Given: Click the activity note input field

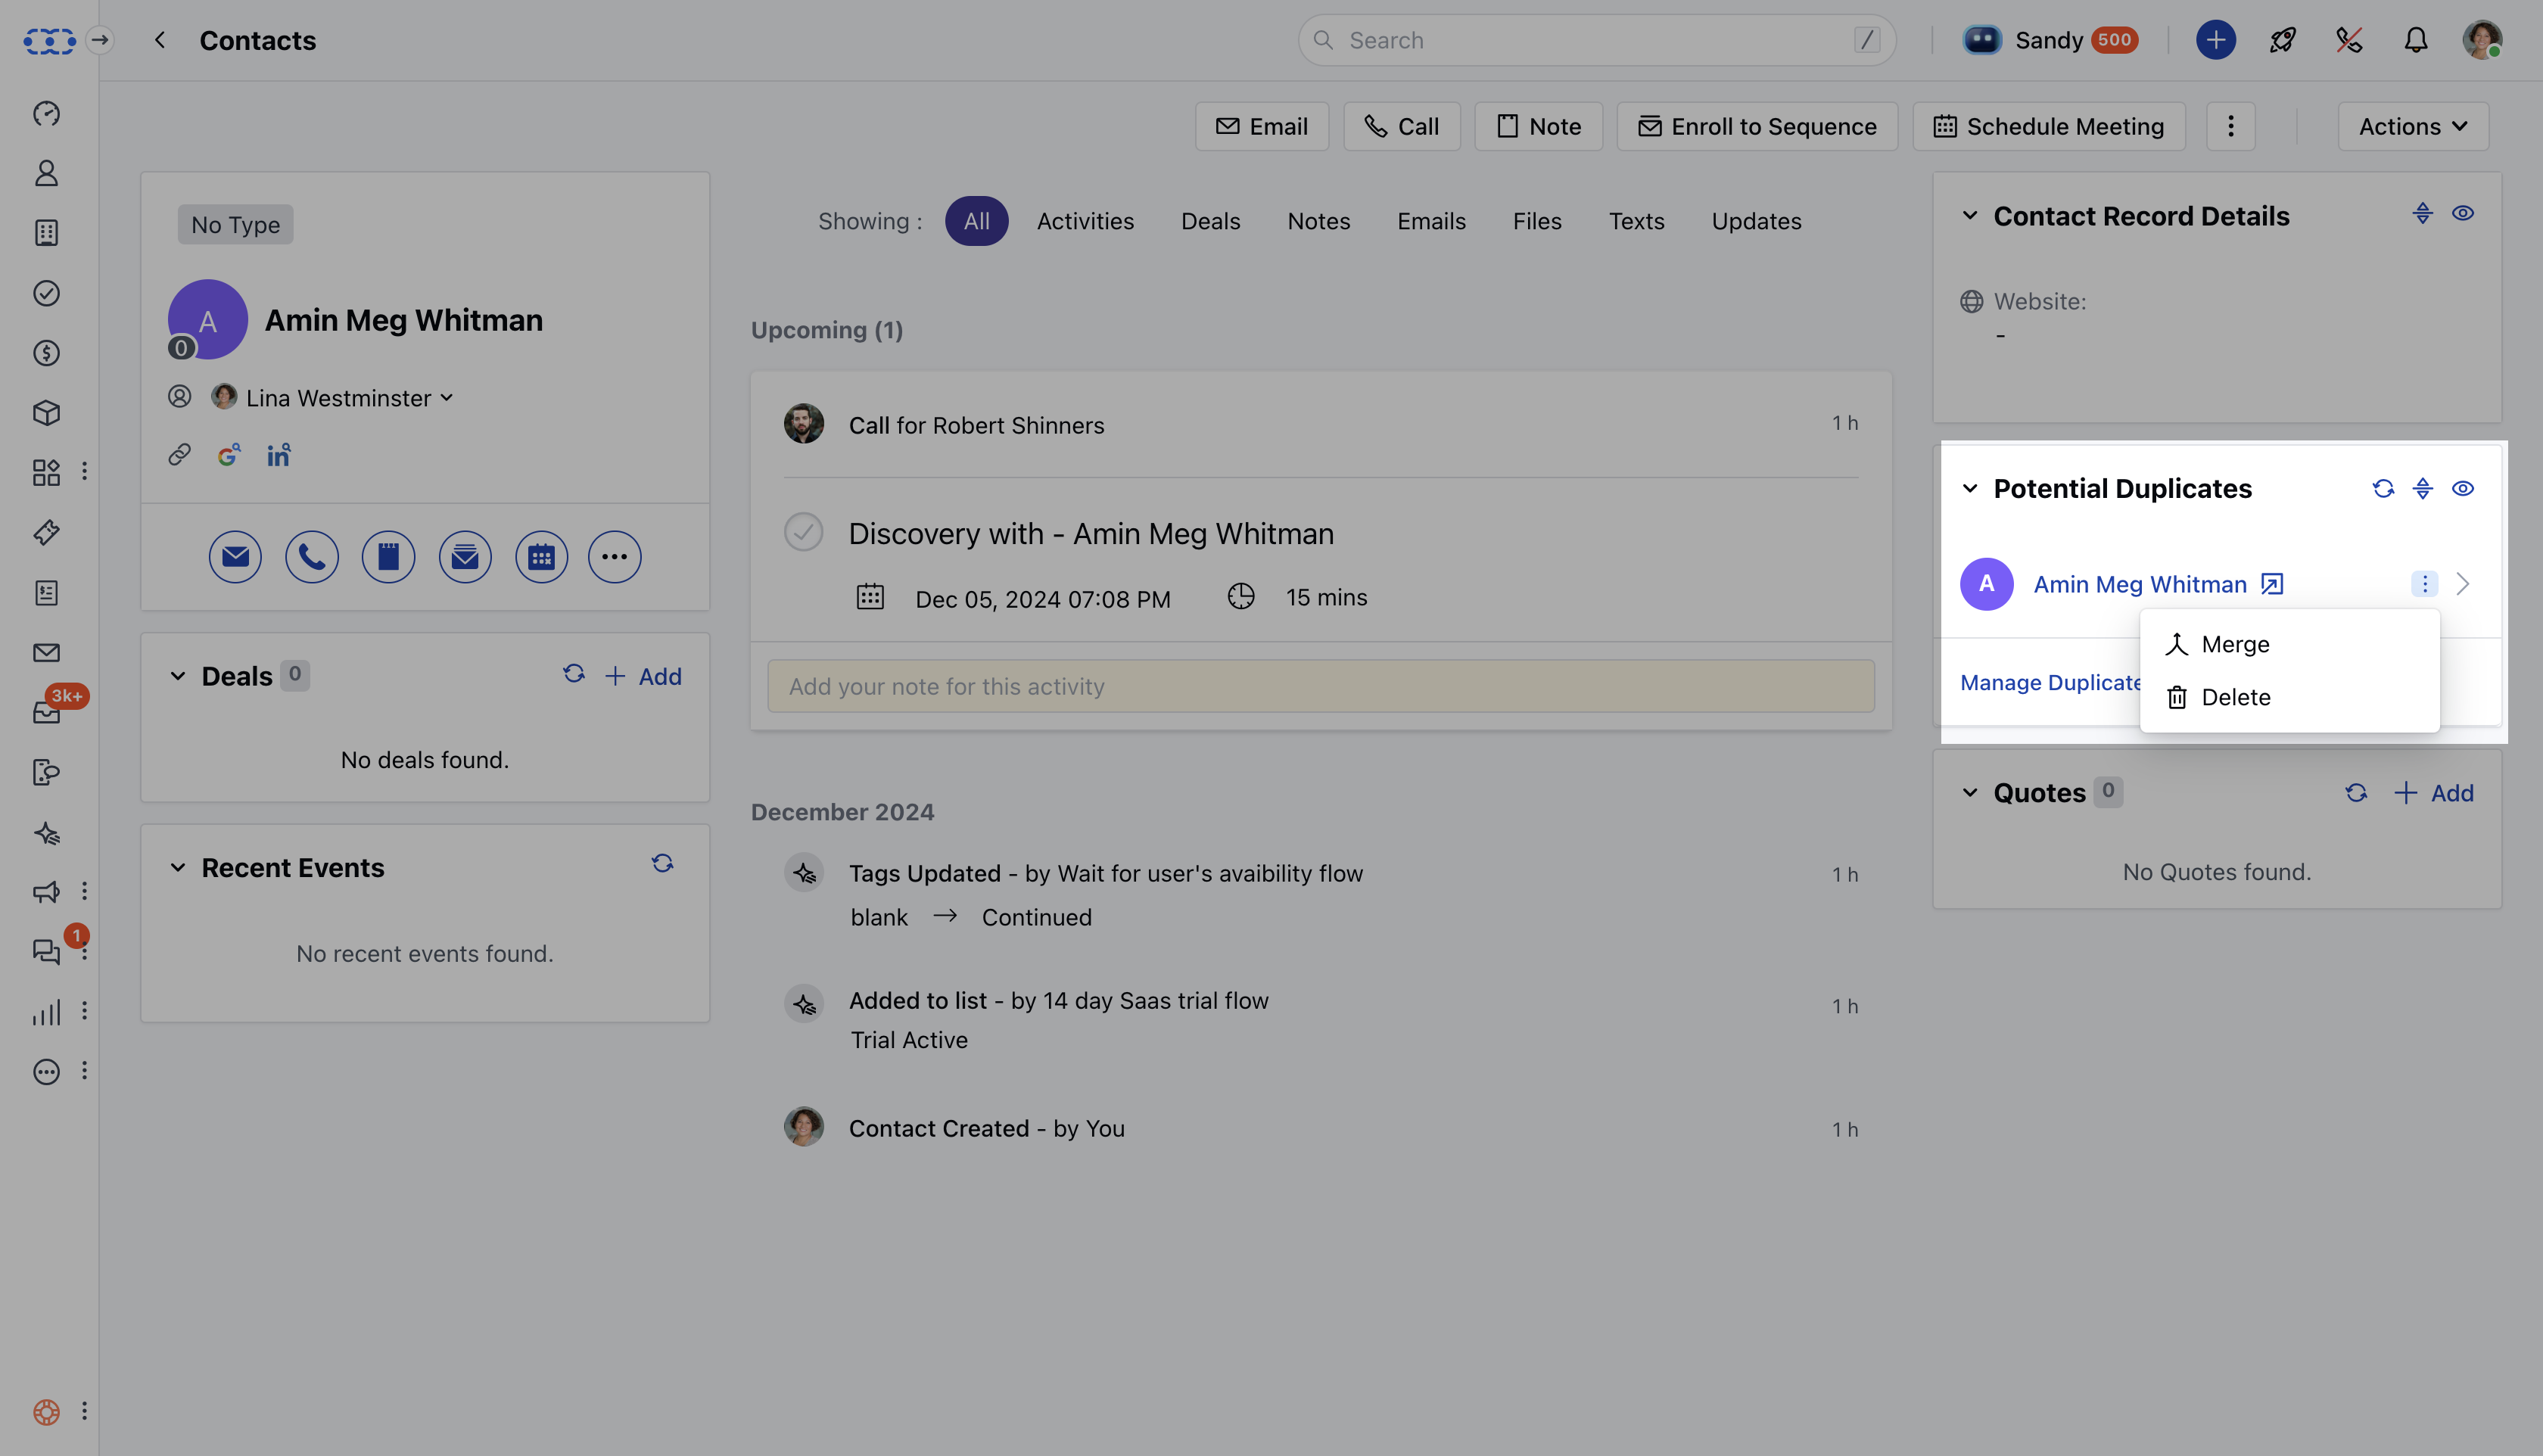Looking at the screenshot, I should [x=1320, y=686].
